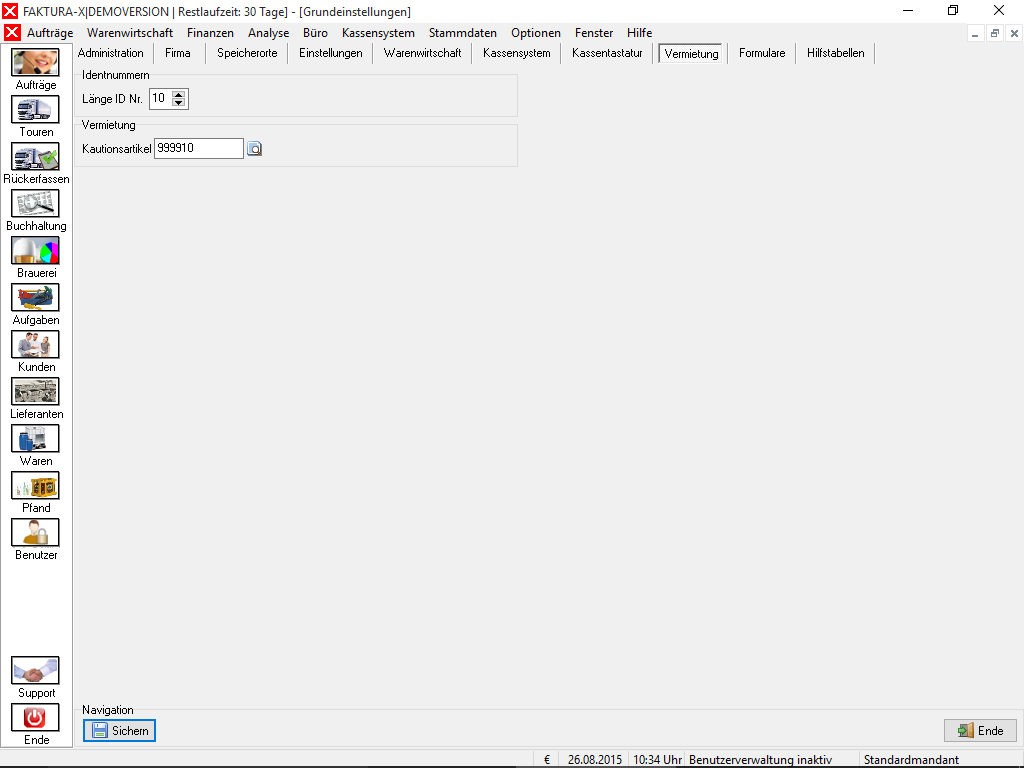The image size is (1024, 768).
Task: Open the Lieferanten sidebar icon
Action: [x=35, y=391]
